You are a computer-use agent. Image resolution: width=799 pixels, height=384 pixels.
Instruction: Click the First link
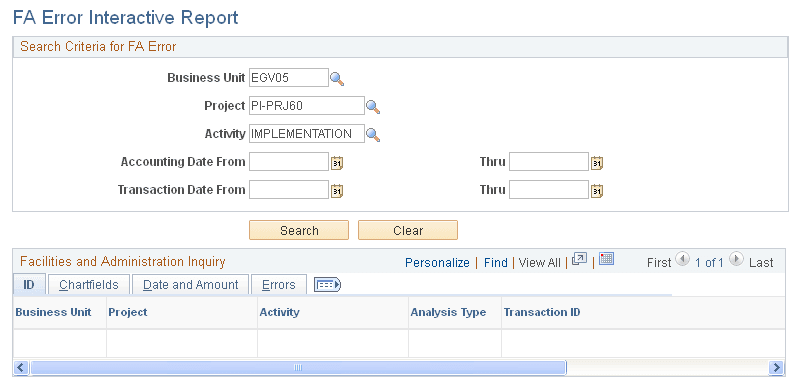(x=659, y=263)
